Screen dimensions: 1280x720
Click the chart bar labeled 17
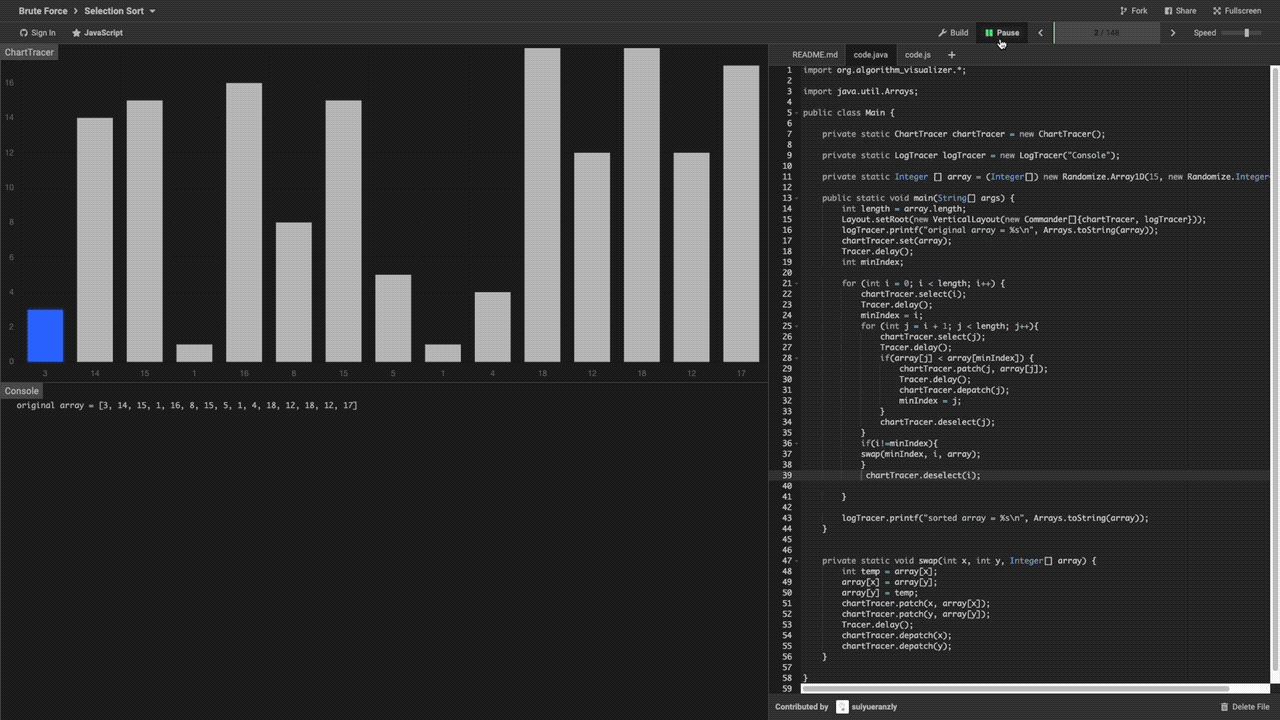(741, 214)
